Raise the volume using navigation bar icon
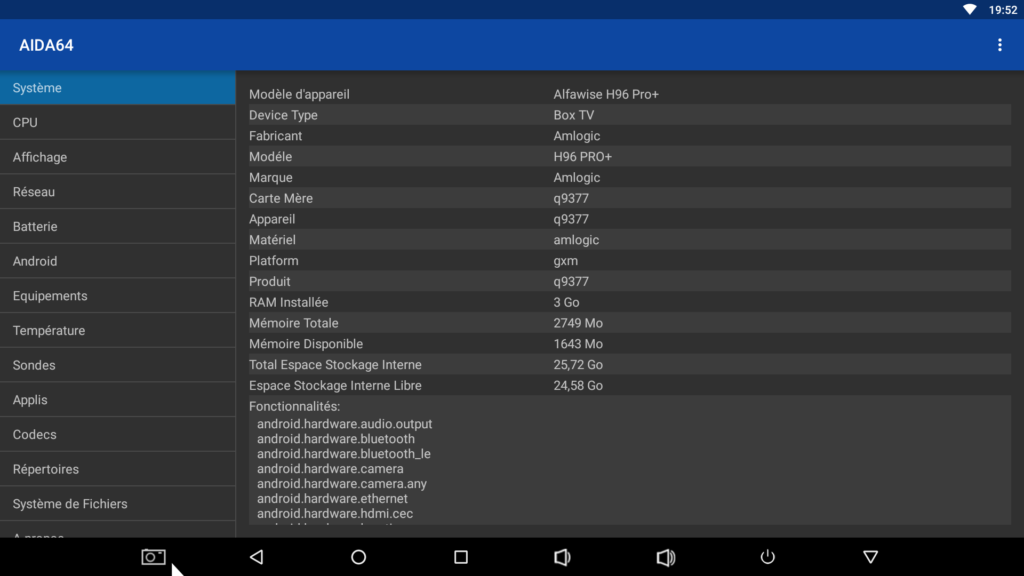Image resolution: width=1024 pixels, height=576 pixels. (665, 556)
